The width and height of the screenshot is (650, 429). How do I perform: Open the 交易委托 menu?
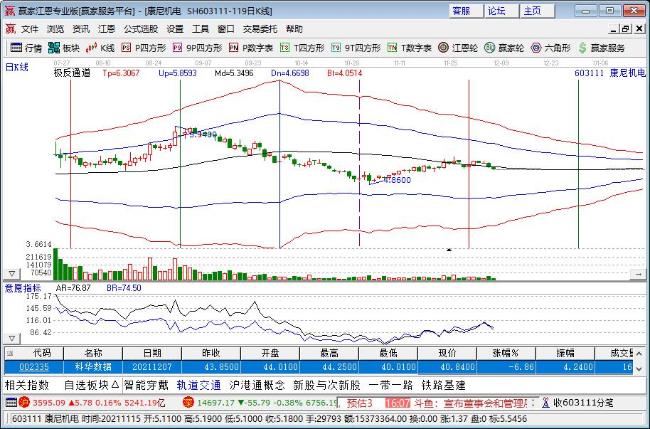(260, 29)
